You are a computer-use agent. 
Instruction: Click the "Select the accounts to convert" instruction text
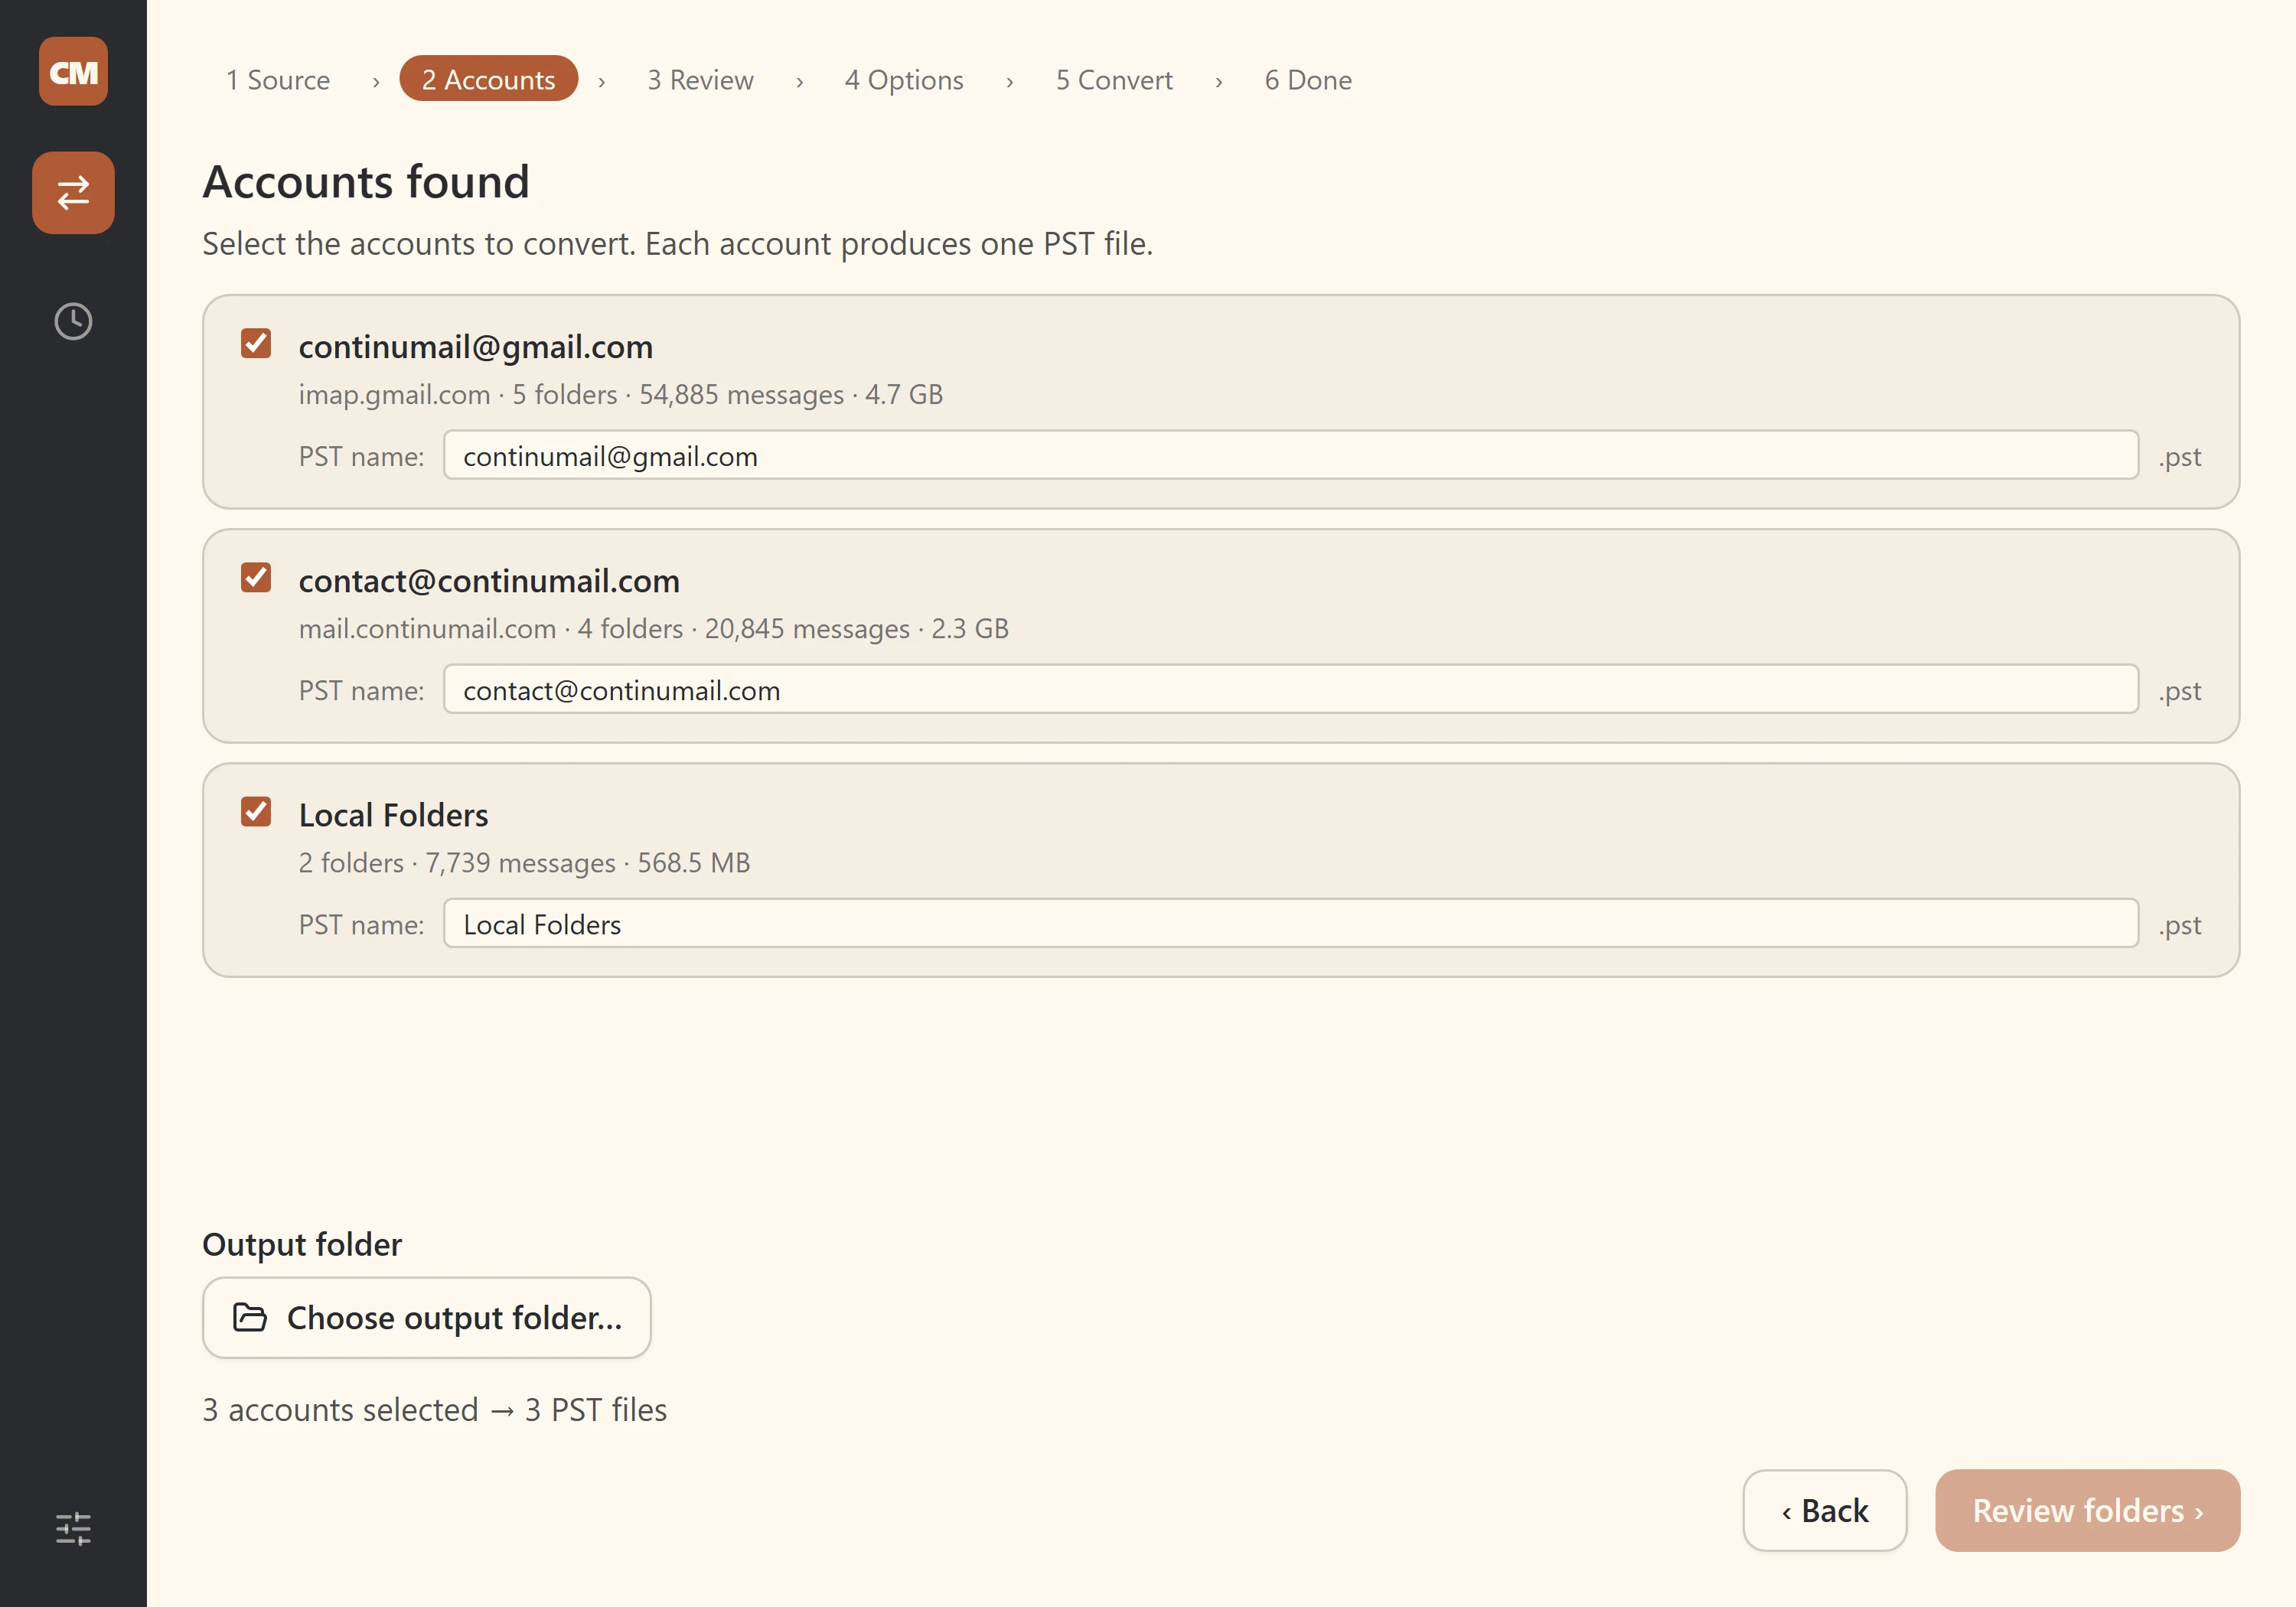pyautogui.click(x=677, y=244)
